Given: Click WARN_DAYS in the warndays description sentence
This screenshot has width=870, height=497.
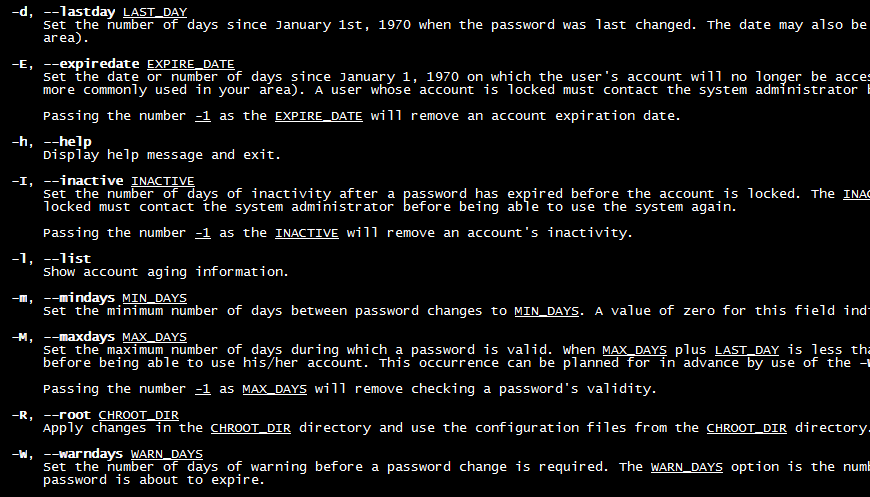Looking at the screenshot, I should click(687, 467).
